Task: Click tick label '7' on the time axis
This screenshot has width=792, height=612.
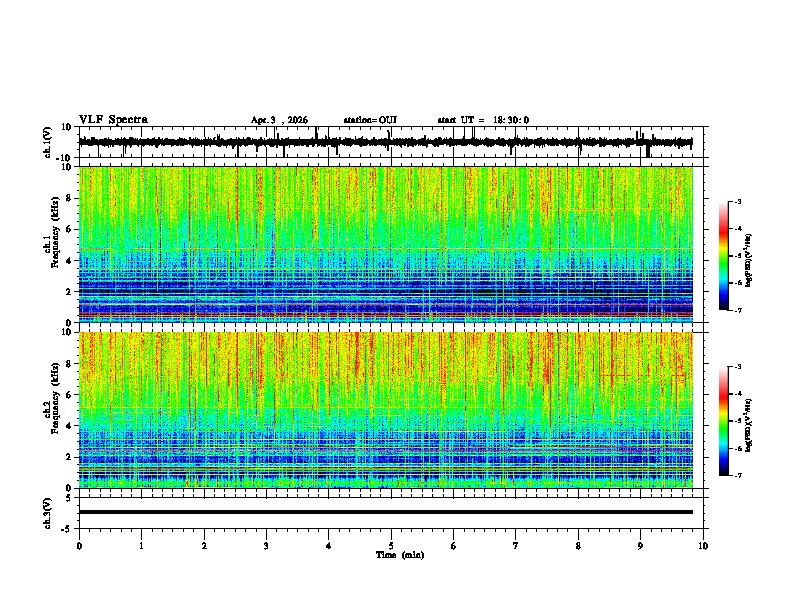Action: click(516, 546)
